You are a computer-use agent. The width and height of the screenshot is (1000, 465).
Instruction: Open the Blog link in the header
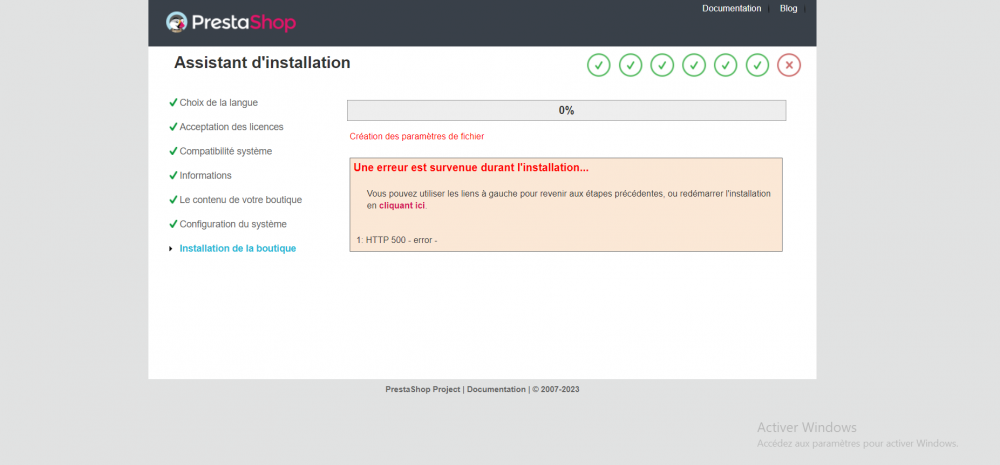788,8
